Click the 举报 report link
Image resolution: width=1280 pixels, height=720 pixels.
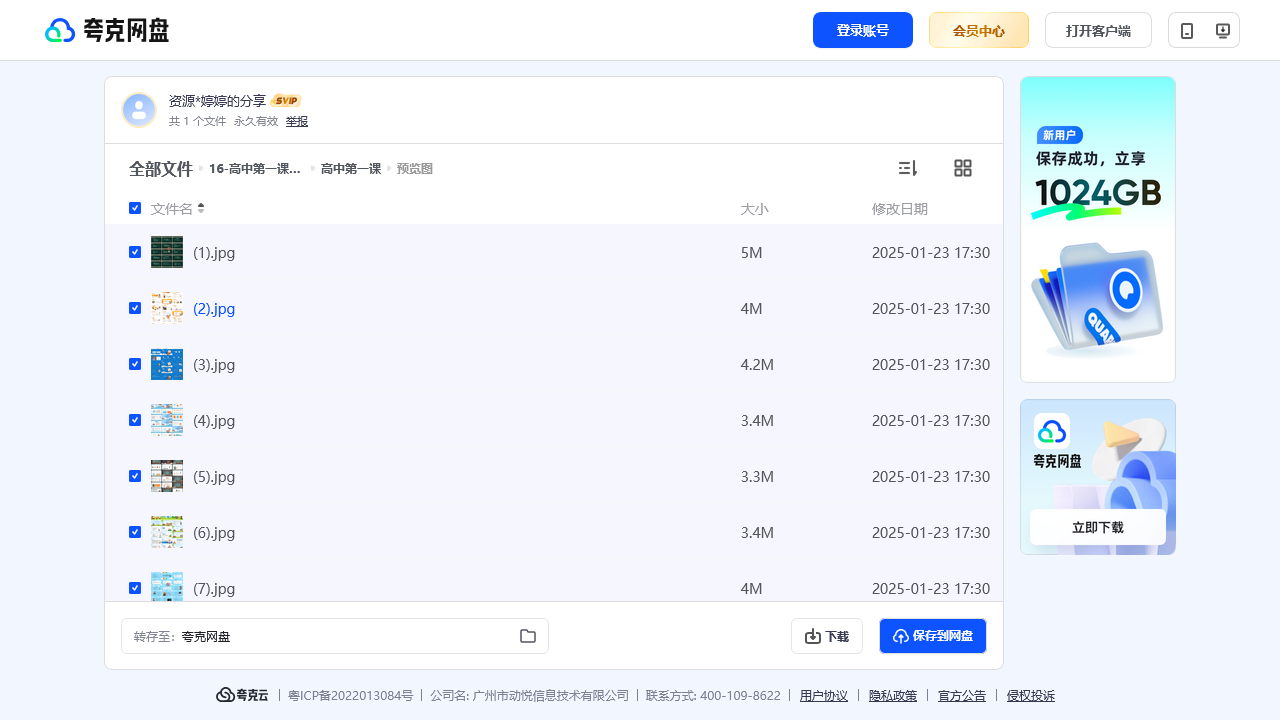(x=297, y=121)
